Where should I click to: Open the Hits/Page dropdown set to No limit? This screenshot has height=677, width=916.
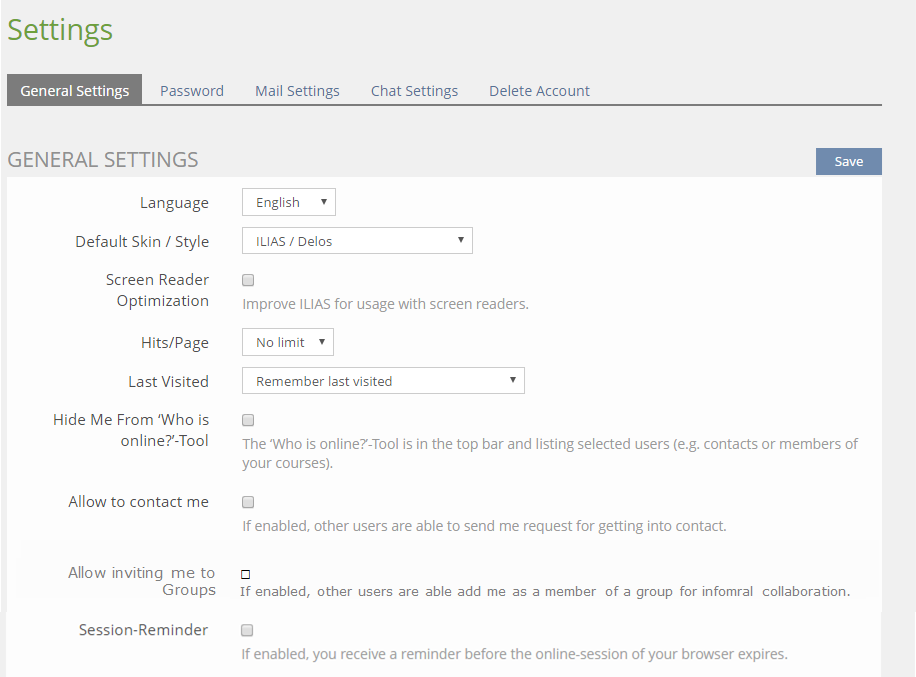point(288,343)
